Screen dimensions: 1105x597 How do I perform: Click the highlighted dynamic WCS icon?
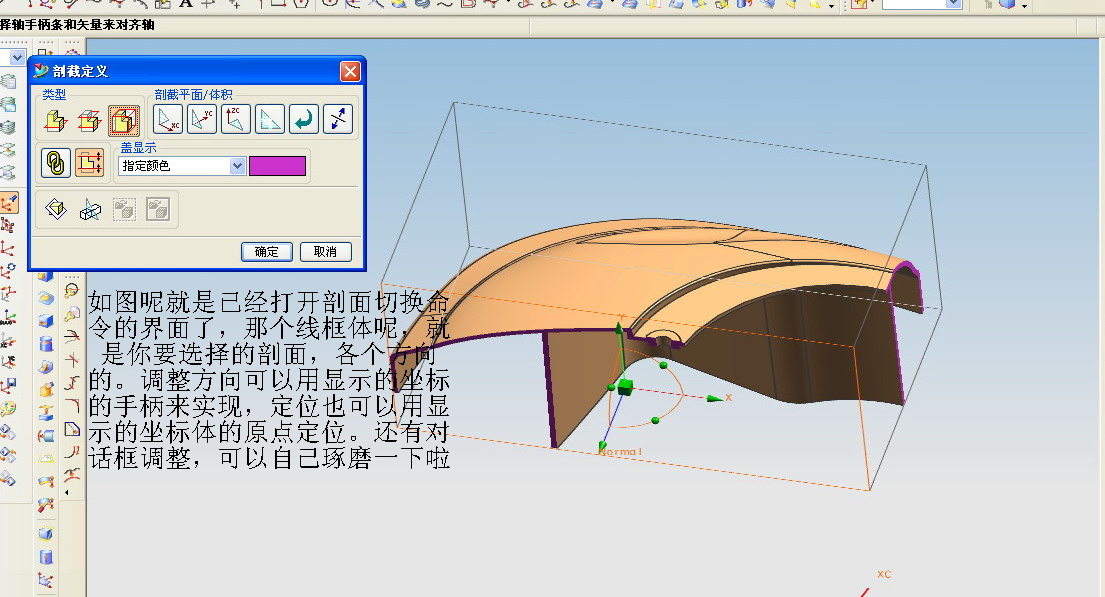tap(8, 204)
